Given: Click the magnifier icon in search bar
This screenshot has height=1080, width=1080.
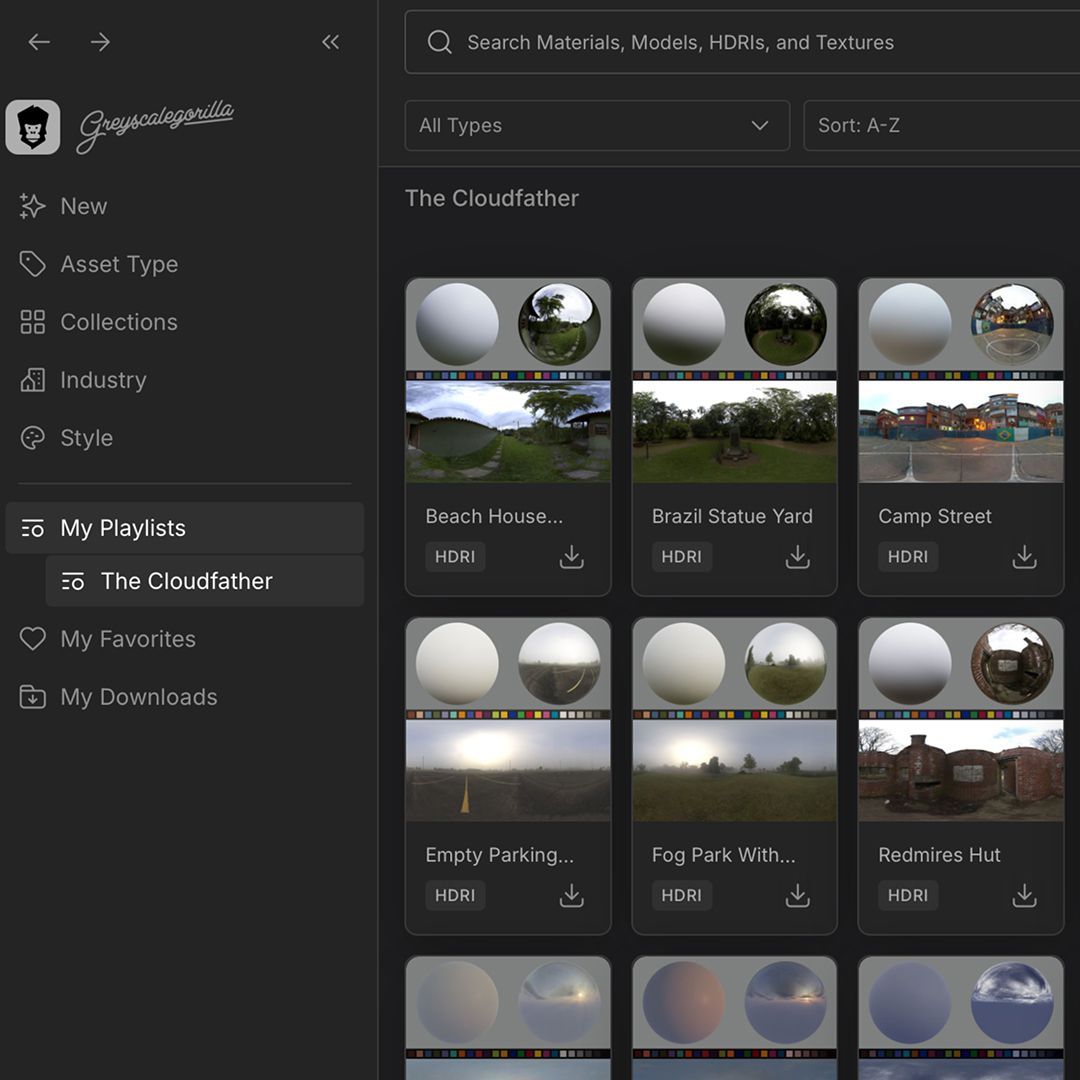Looking at the screenshot, I should pos(439,42).
